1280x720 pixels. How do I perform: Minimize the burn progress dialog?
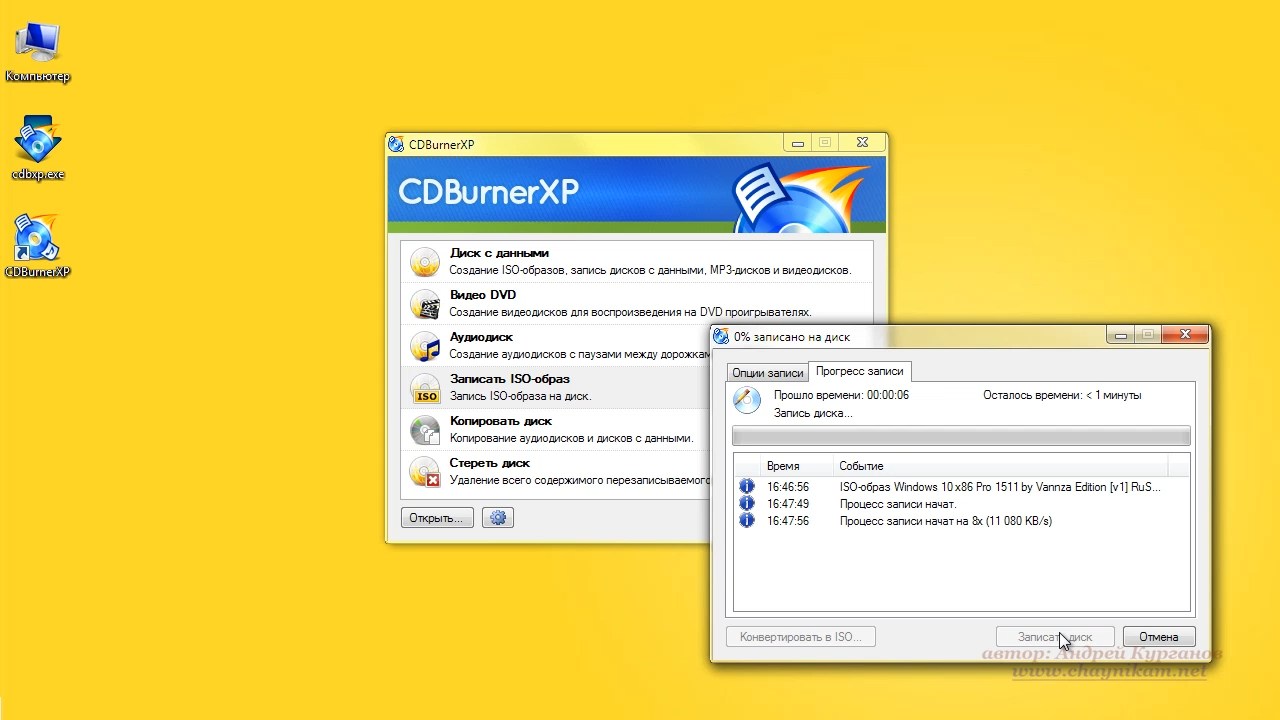[x=1120, y=335]
